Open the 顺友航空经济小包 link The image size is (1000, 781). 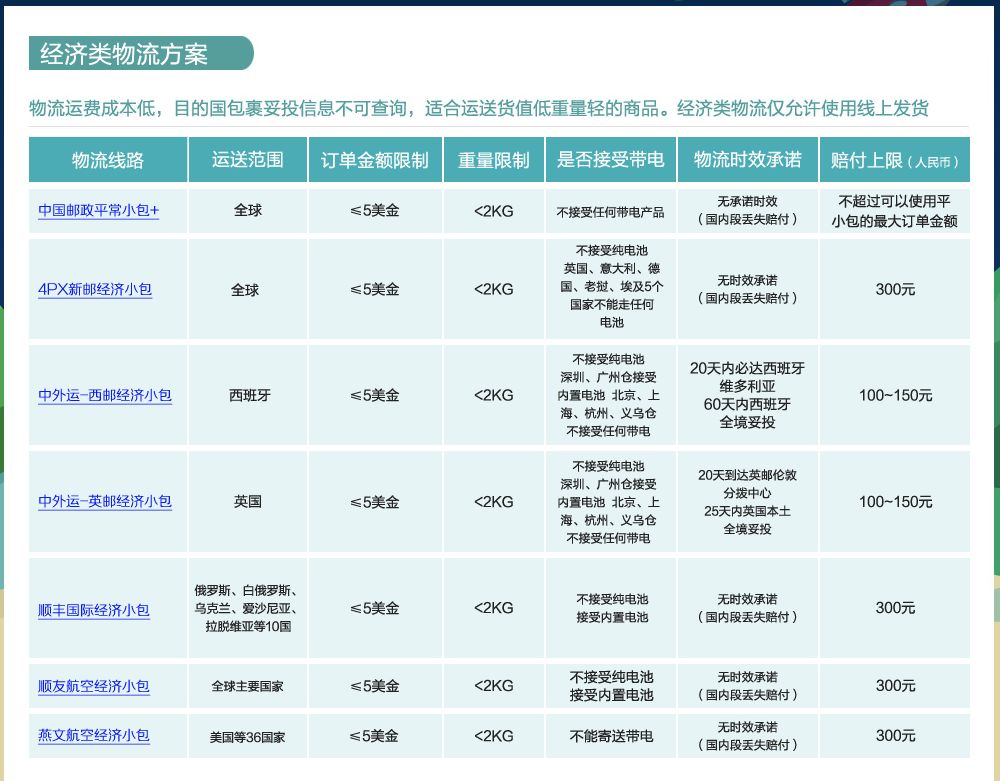click(x=94, y=686)
